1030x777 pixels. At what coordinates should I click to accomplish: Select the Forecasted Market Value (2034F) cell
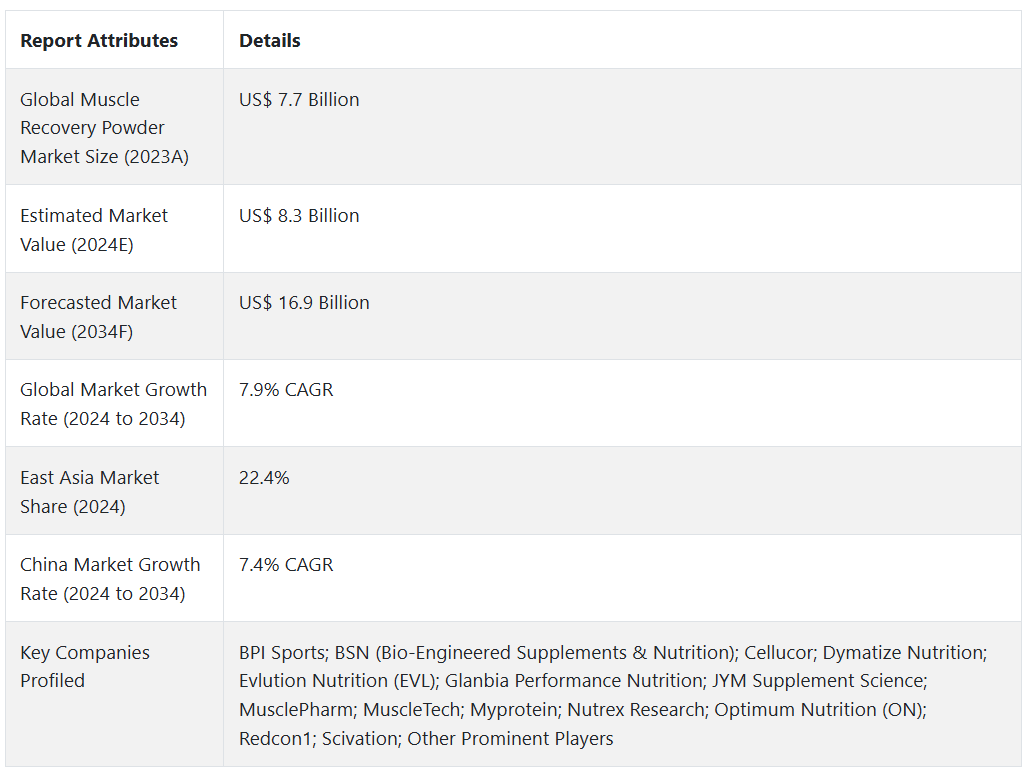[x=98, y=317]
